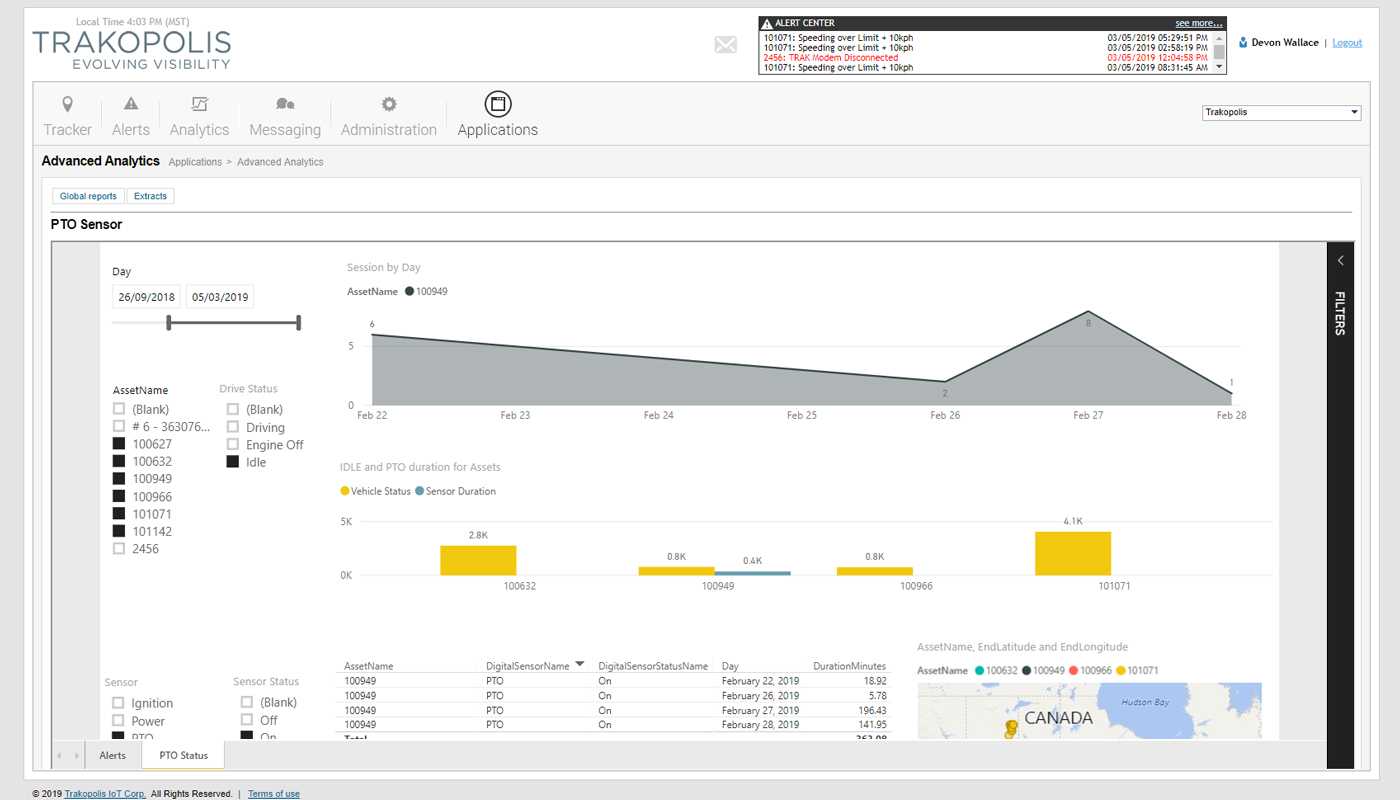This screenshot has height=800, width=1400.
Task: Click the user profile icon beside Devon Wallace
Action: tap(1243, 43)
